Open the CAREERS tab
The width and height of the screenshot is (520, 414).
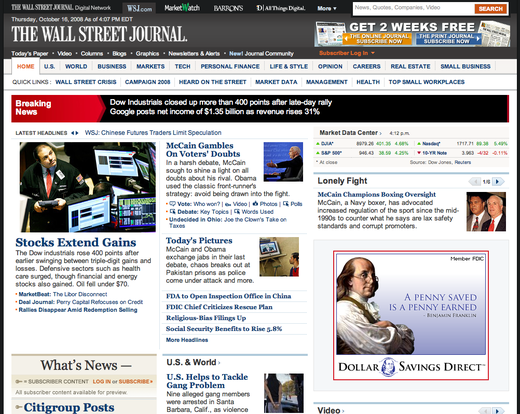point(366,66)
